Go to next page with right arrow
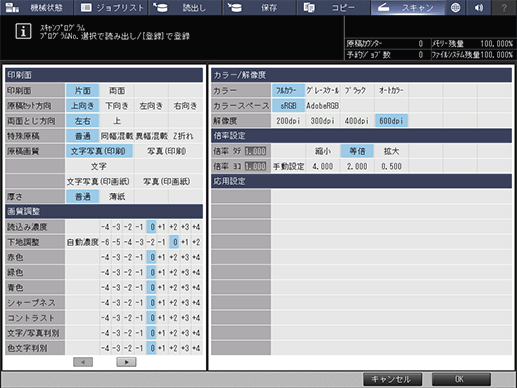The image size is (517, 388). [126, 362]
